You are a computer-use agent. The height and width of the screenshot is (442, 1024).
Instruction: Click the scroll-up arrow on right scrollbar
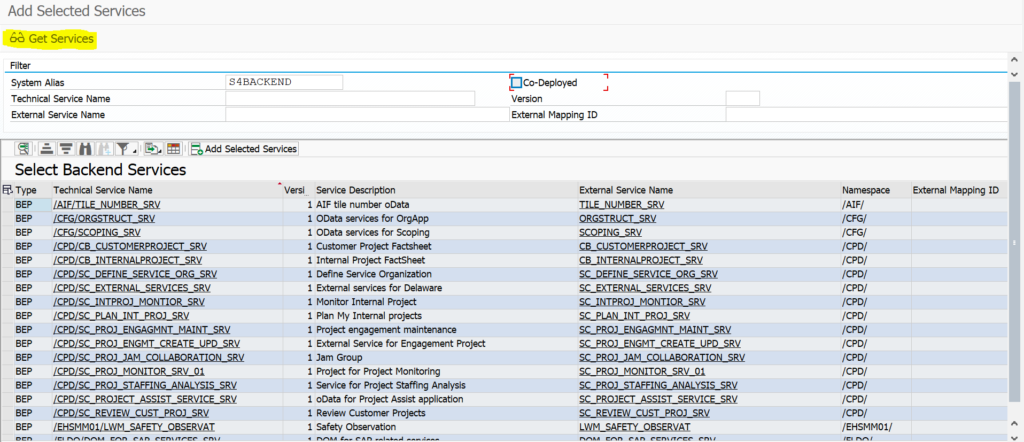[x=1016, y=59]
